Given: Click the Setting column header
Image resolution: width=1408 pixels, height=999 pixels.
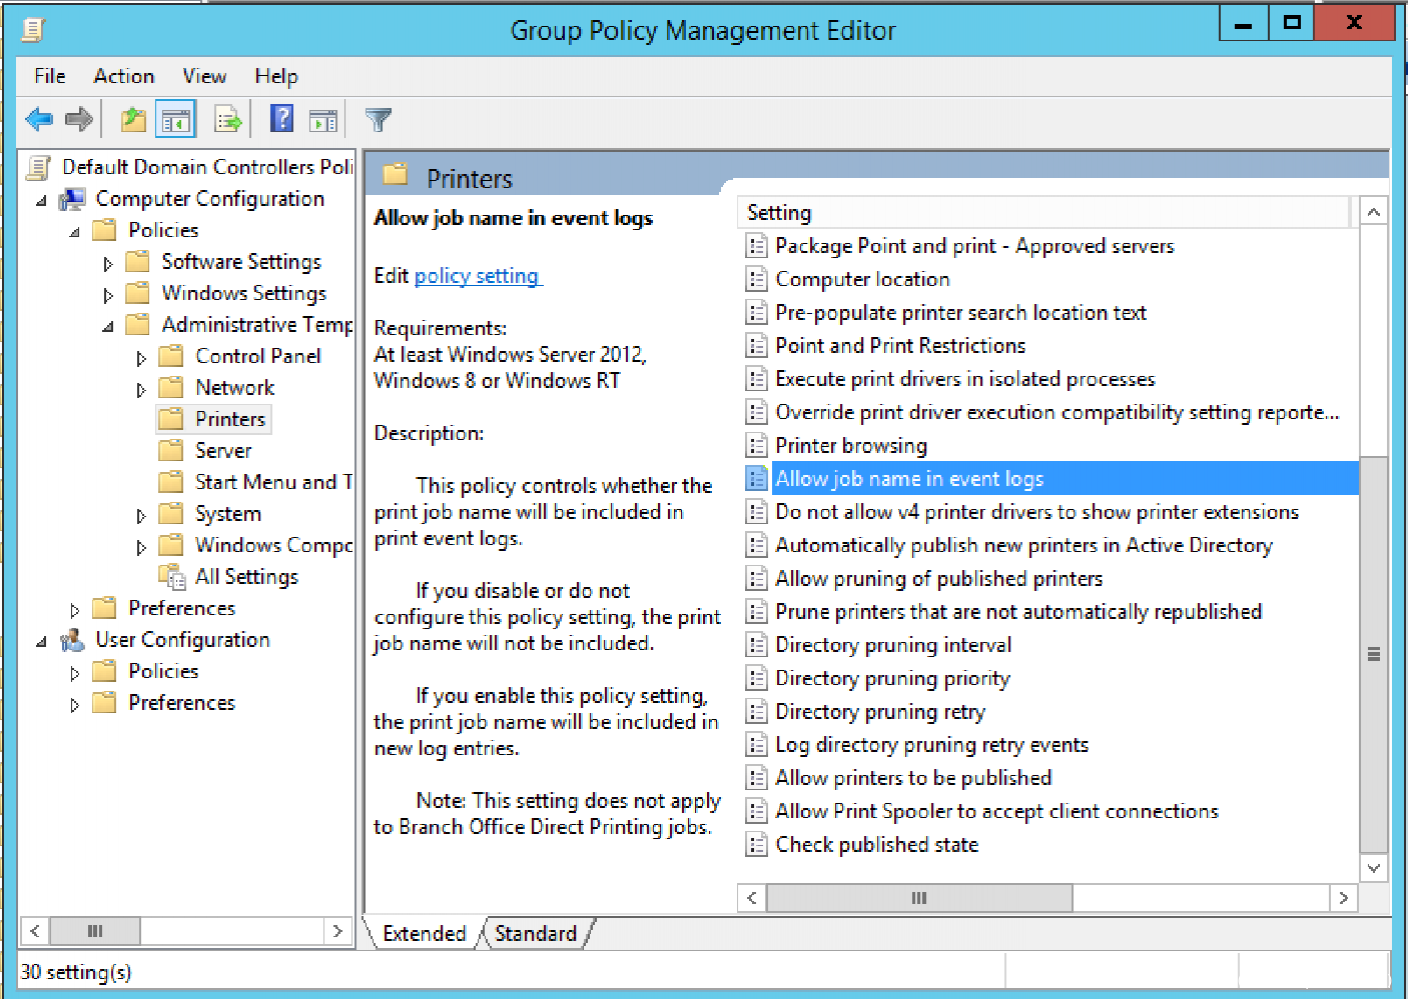Looking at the screenshot, I should click(1040, 212).
